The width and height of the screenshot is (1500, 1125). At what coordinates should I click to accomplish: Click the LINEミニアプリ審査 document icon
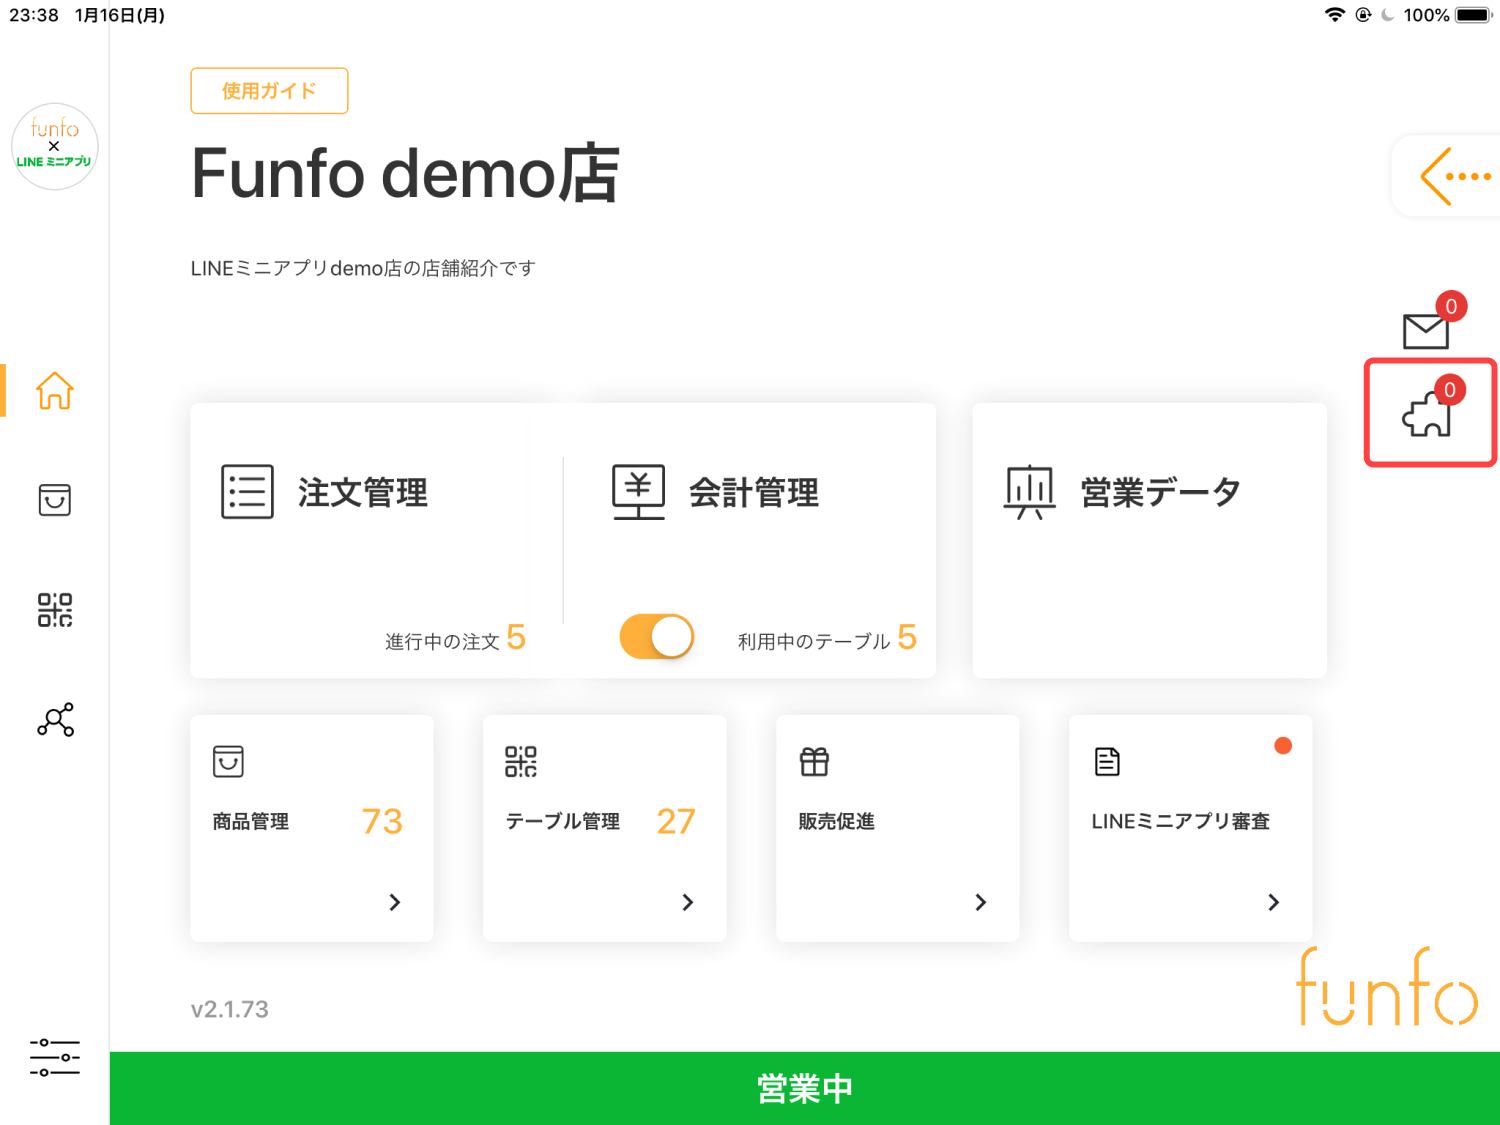[1107, 762]
